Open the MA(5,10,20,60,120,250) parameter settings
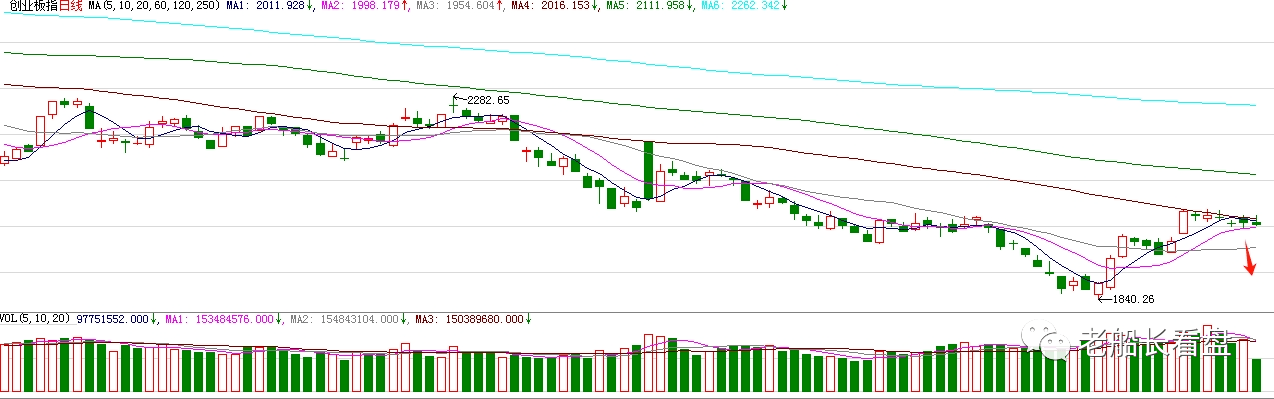The image size is (1274, 399). [x=154, y=6]
